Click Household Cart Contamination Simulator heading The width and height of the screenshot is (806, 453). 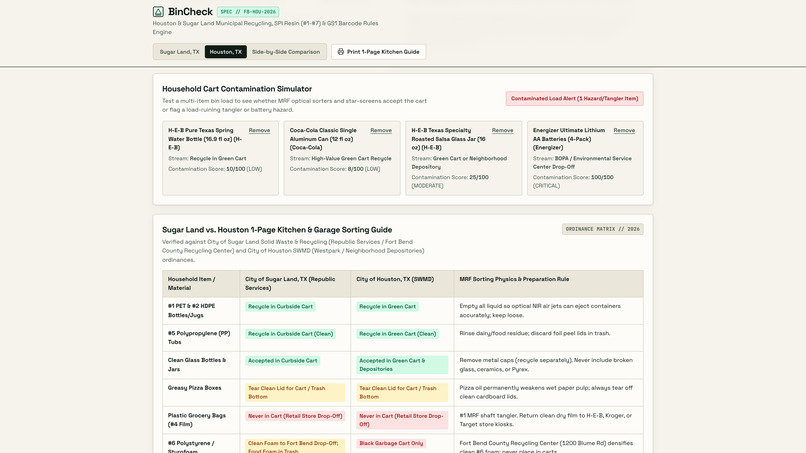[x=237, y=89]
